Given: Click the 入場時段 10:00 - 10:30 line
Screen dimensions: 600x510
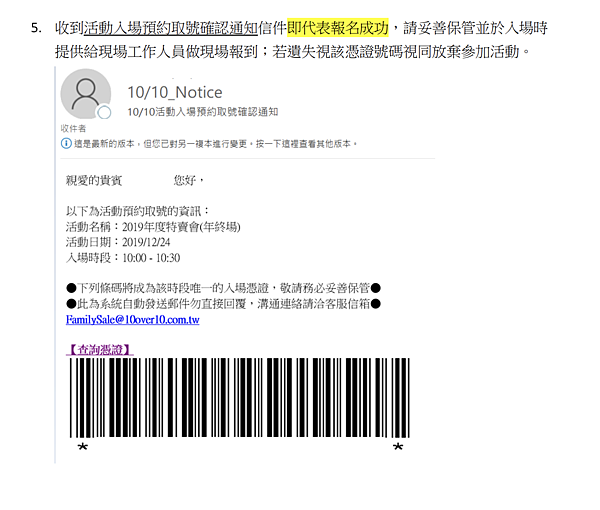Looking at the screenshot, I should [x=123, y=258].
